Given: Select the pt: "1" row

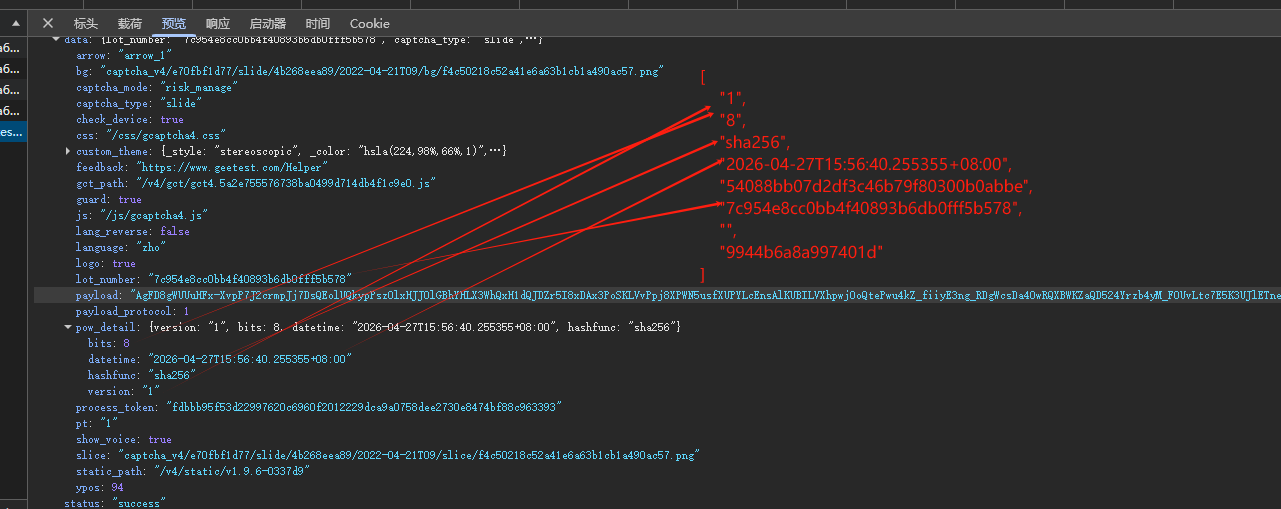Looking at the screenshot, I should click(x=97, y=423).
